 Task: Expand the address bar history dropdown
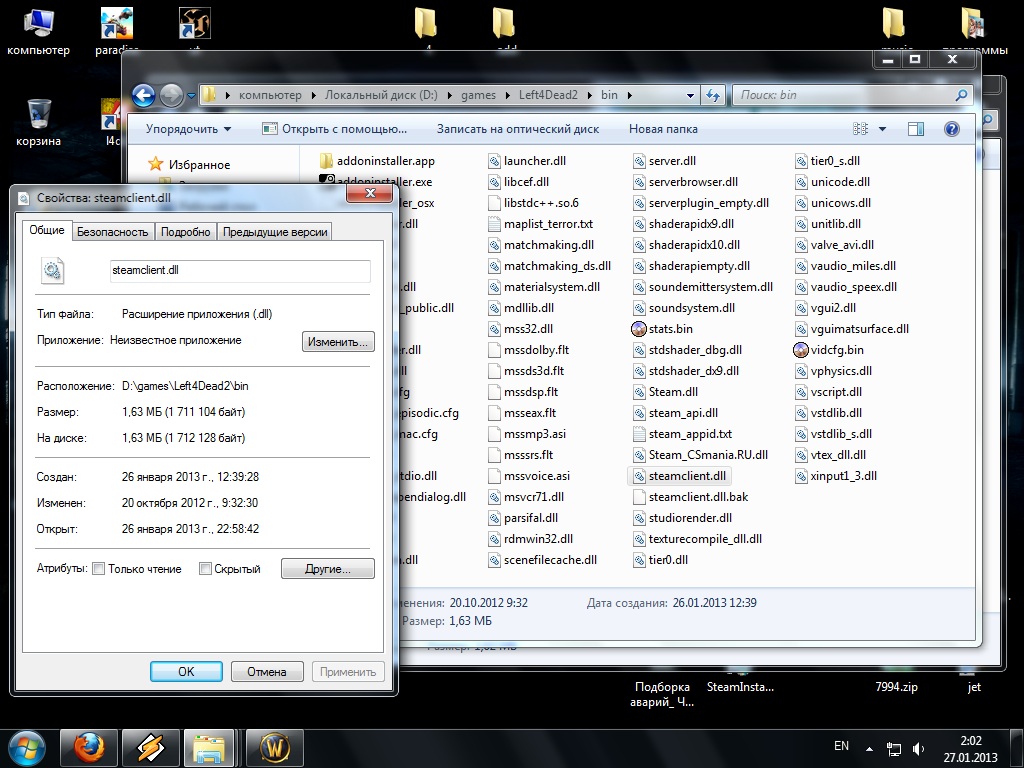691,96
